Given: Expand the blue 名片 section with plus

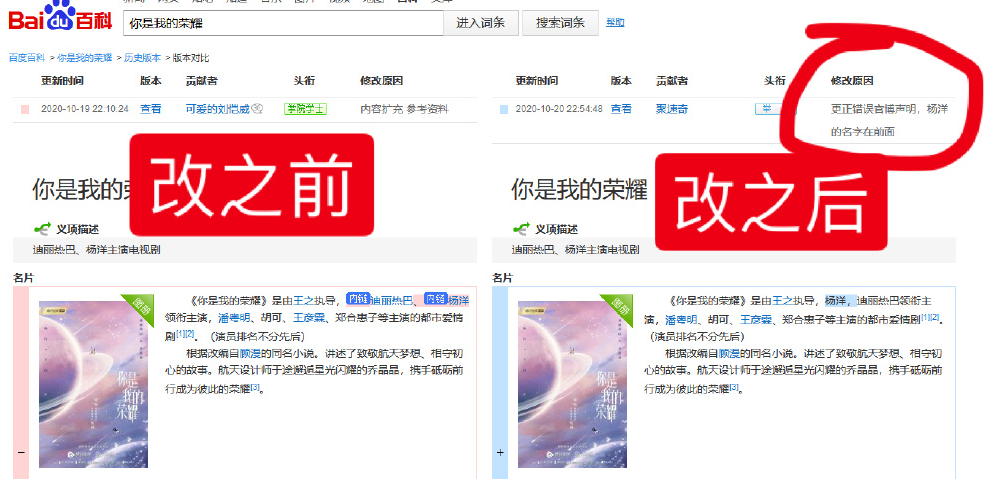Looking at the screenshot, I should 500,452.
